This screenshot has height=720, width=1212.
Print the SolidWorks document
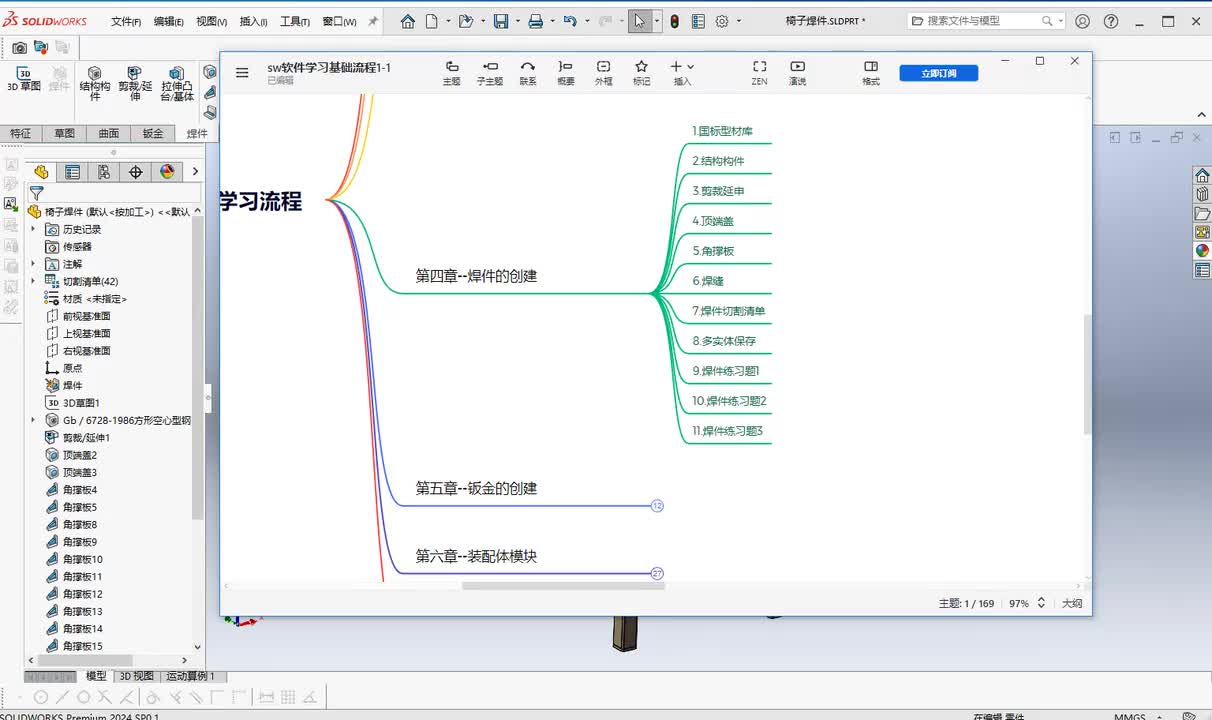(x=535, y=21)
